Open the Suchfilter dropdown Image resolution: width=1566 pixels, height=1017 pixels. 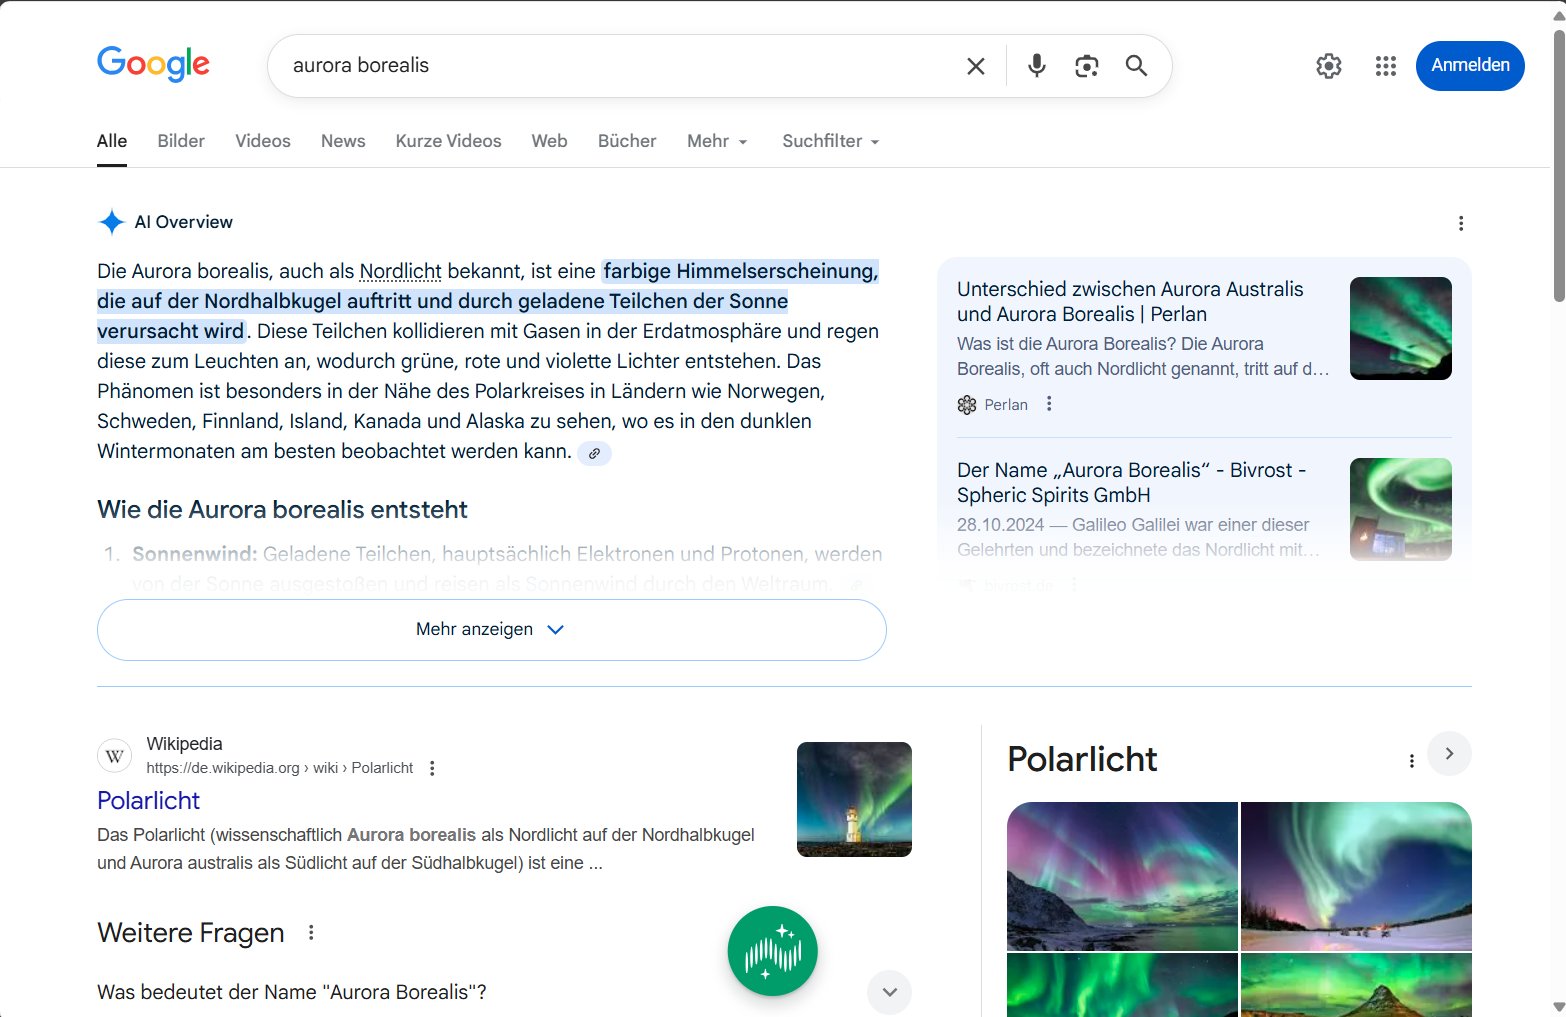(830, 141)
